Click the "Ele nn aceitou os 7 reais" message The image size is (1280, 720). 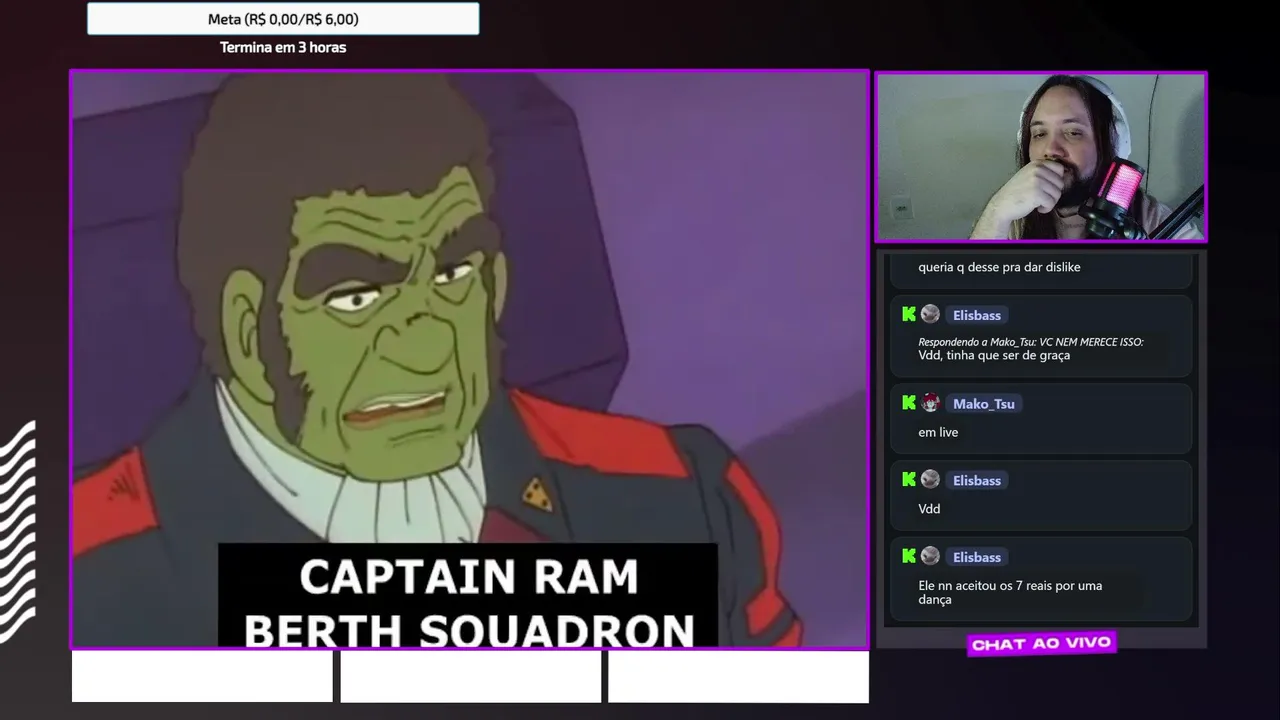click(x=1010, y=592)
